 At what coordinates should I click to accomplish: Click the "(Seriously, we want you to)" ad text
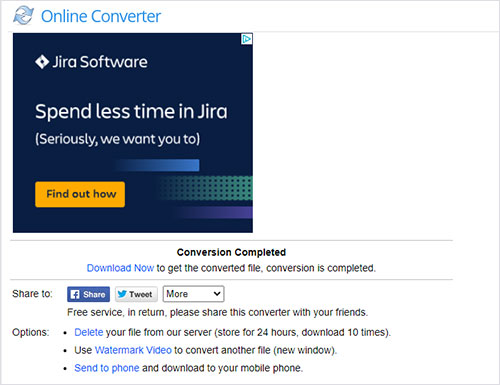click(x=118, y=139)
